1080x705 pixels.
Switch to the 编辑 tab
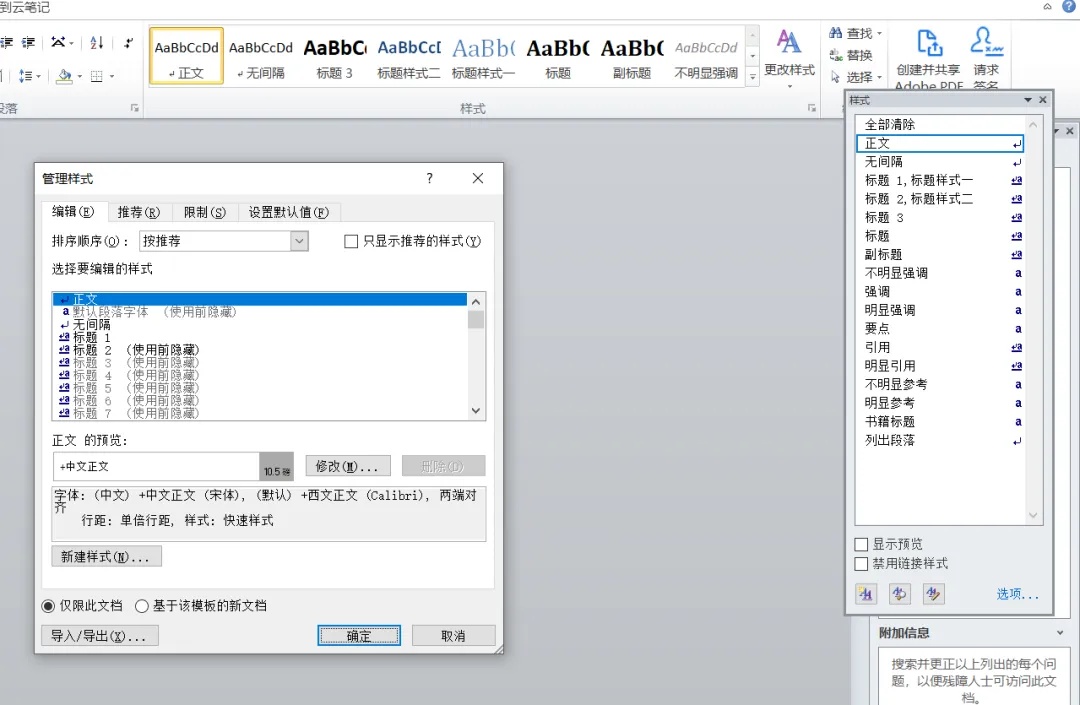click(x=73, y=211)
